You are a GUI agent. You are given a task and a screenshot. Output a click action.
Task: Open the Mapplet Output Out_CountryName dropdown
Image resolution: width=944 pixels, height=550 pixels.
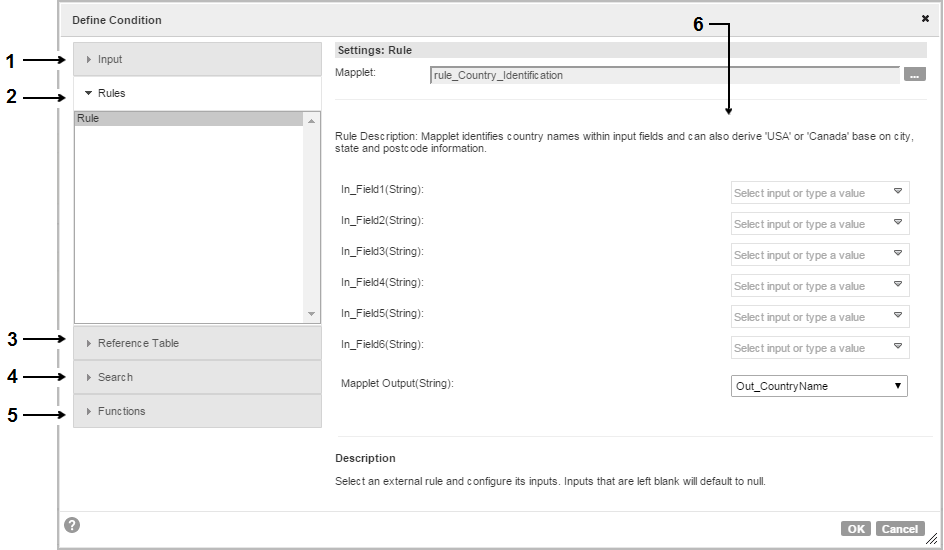coord(819,386)
